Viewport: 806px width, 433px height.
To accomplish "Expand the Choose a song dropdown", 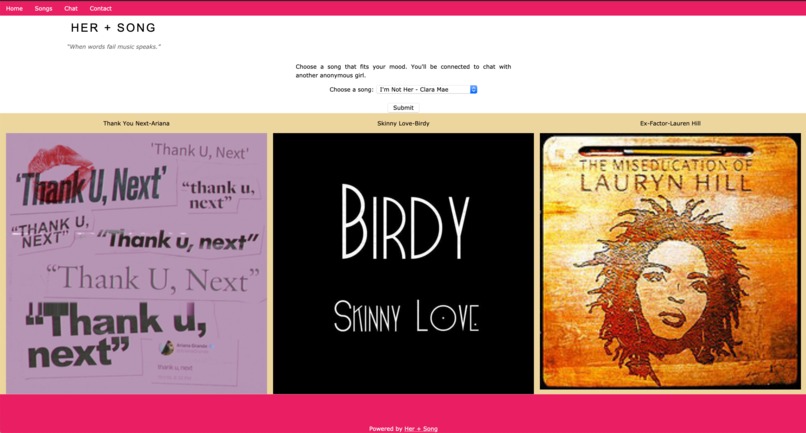I will (x=427, y=89).
